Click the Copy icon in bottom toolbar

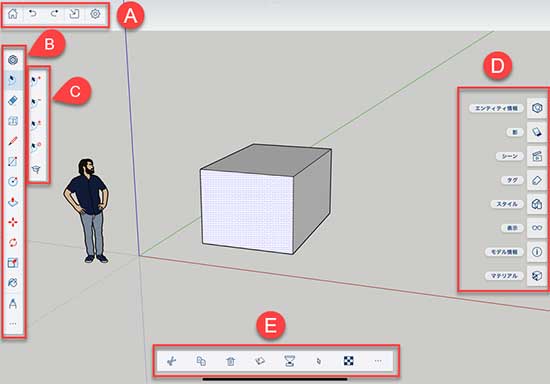click(201, 361)
